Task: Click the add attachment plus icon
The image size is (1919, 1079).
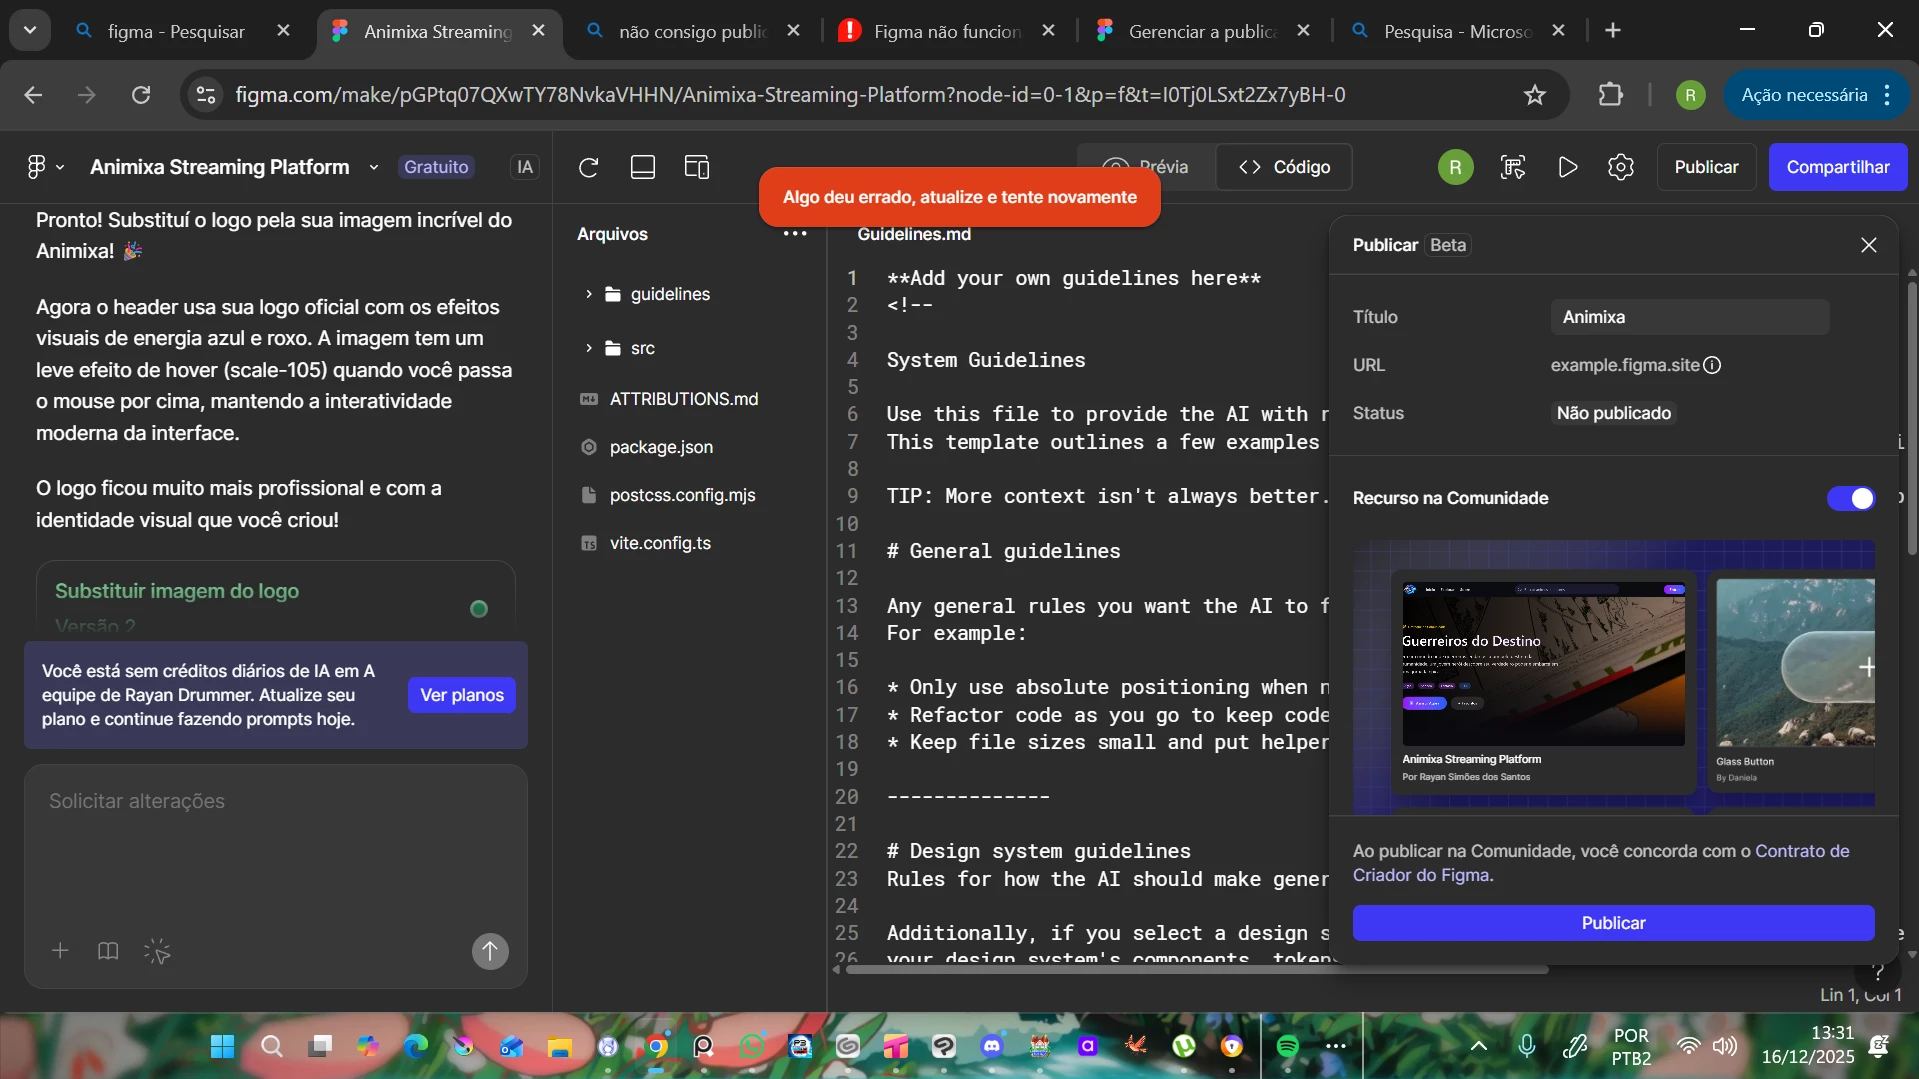Action: pos(60,950)
